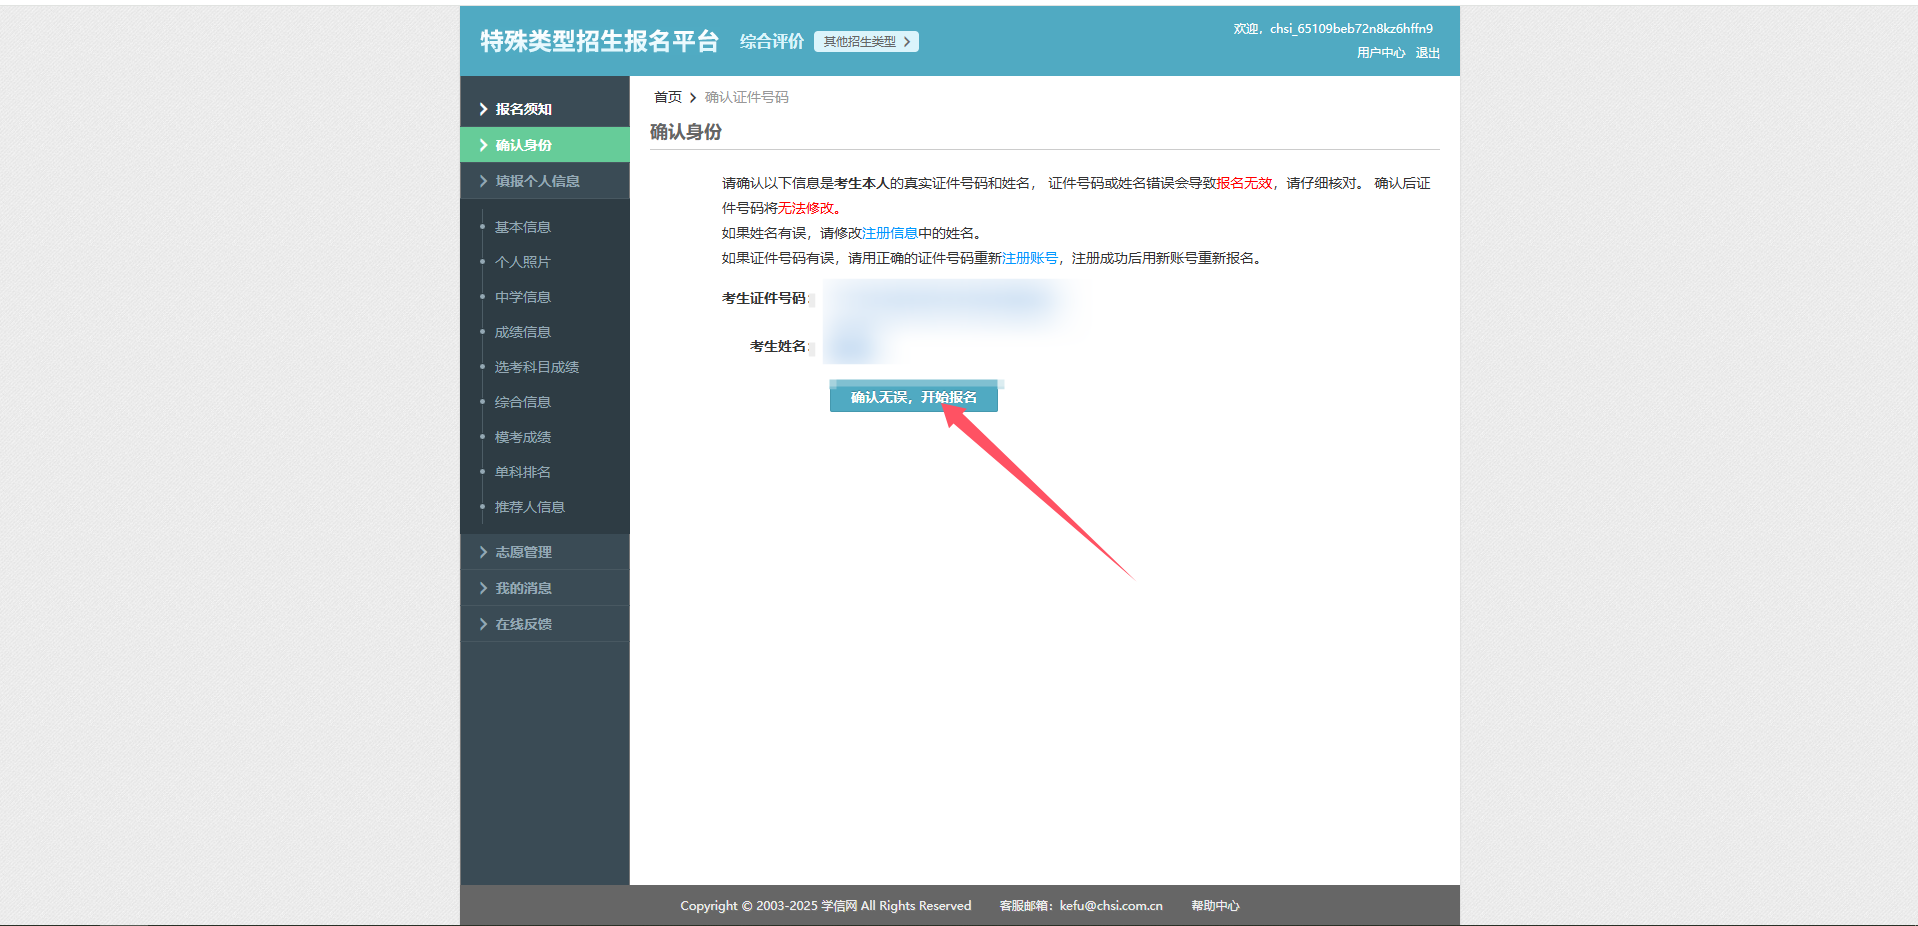Click the chevron icon beside 确认身份
This screenshot has height=926, width=1918.
pyautogui.click(x=483, y=145)
